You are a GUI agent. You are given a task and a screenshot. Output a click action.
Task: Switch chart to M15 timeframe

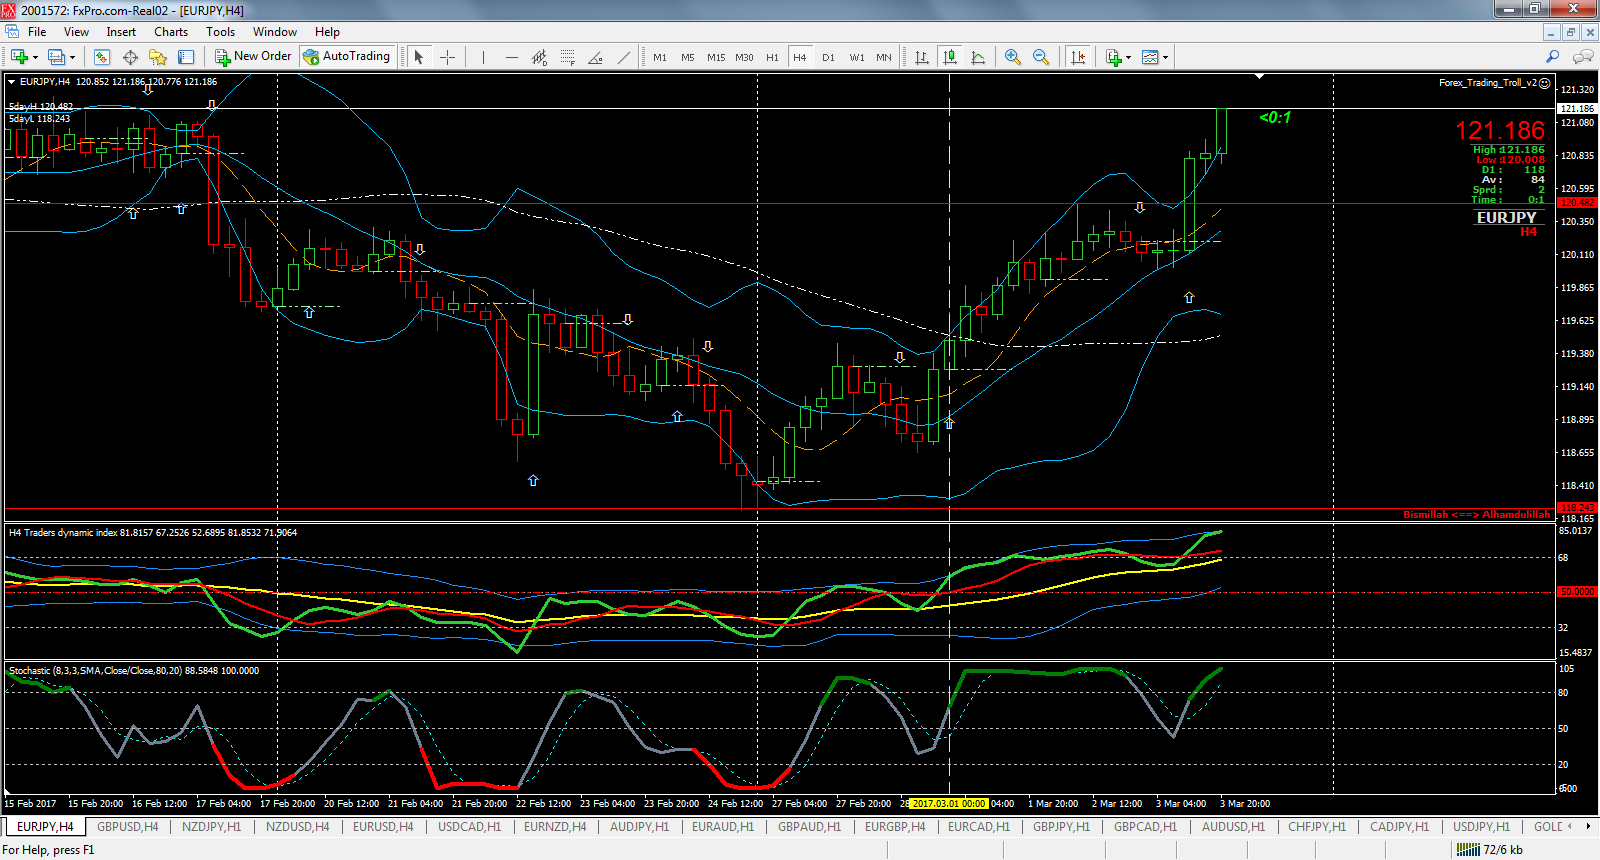click(x=716, y=57)
